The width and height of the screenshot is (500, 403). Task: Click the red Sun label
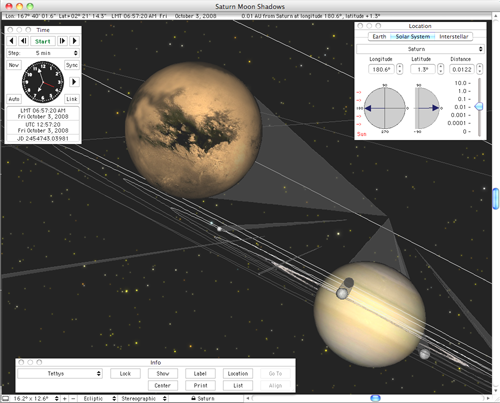click(362, 134)
